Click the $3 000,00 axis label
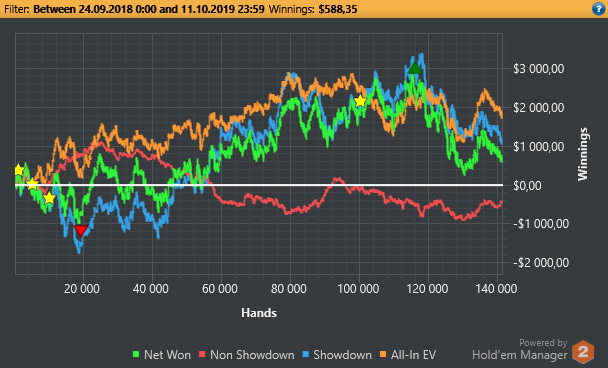Viewport: 608px width, 368px height. (539, 69)
